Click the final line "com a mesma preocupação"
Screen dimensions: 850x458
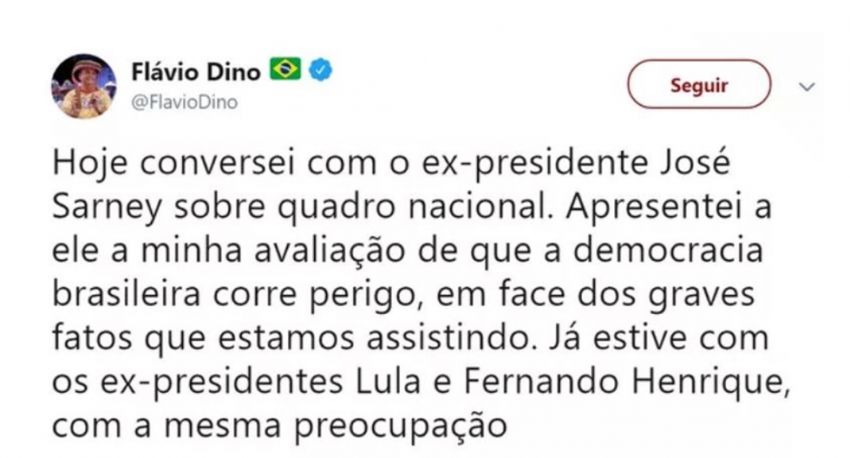[273, 427]
